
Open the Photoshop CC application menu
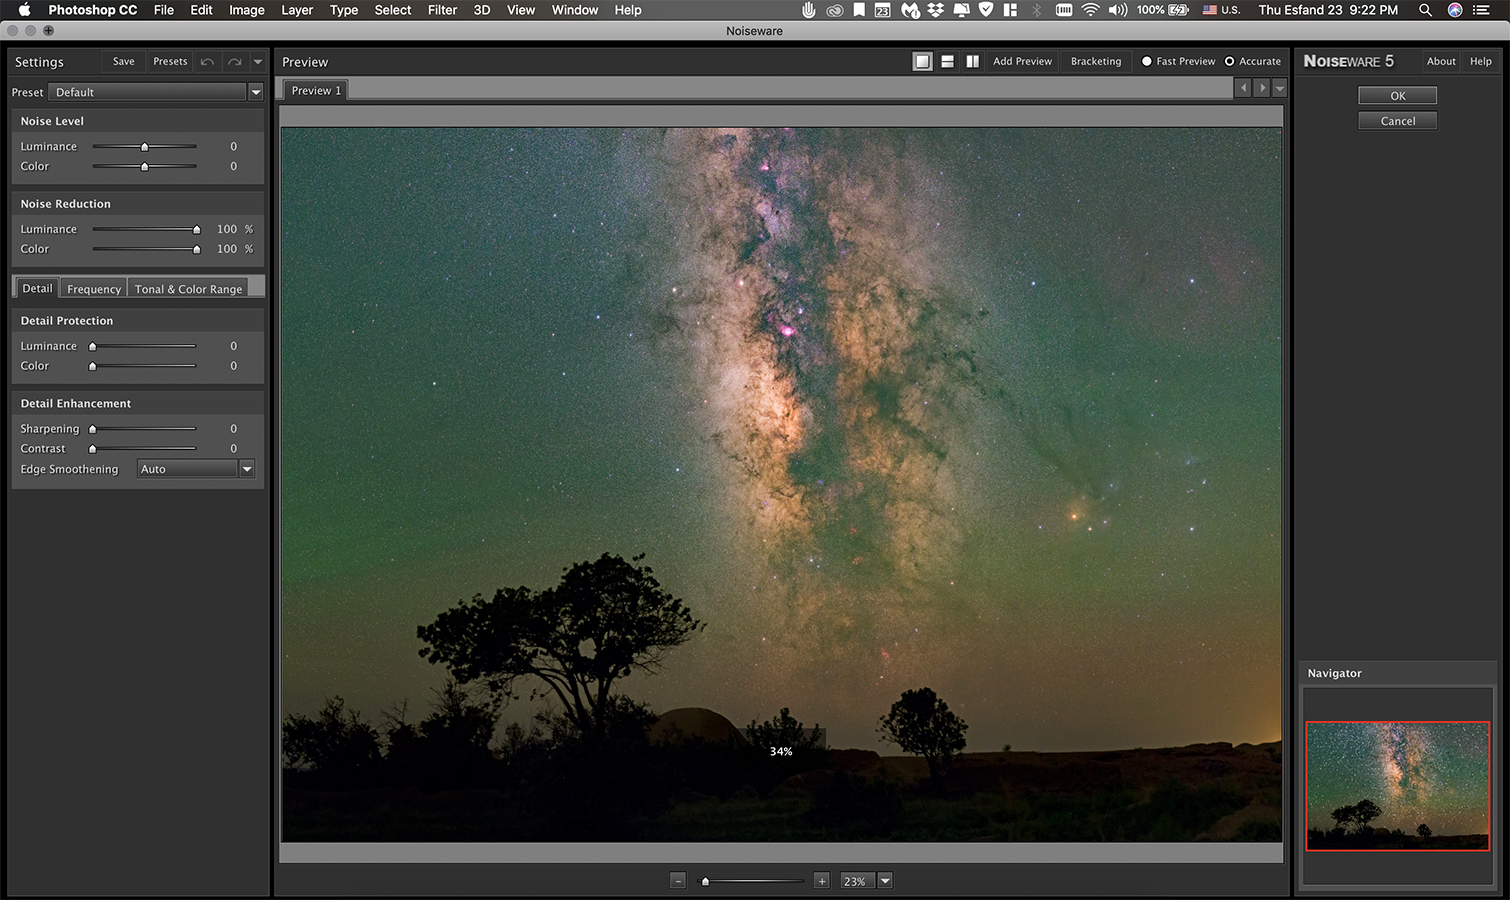[93, 10]
